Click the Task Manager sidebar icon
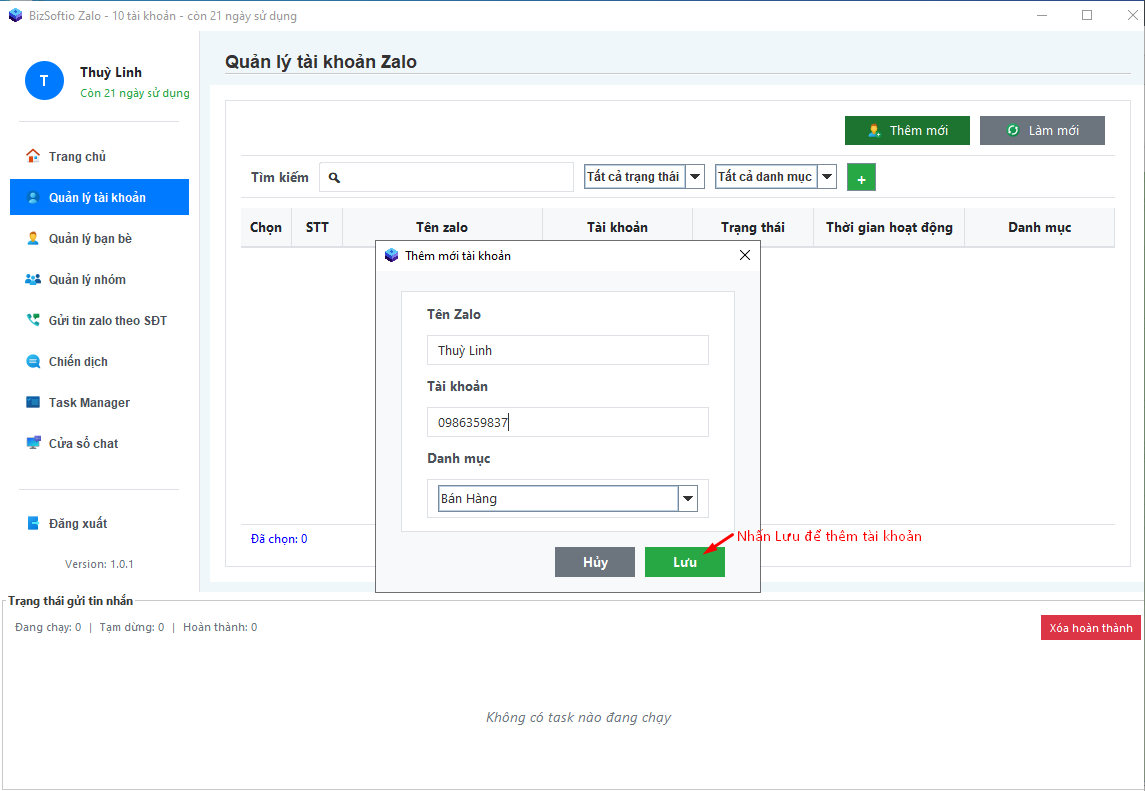This screenshot has width=1145, height=791. click(33, 402)
